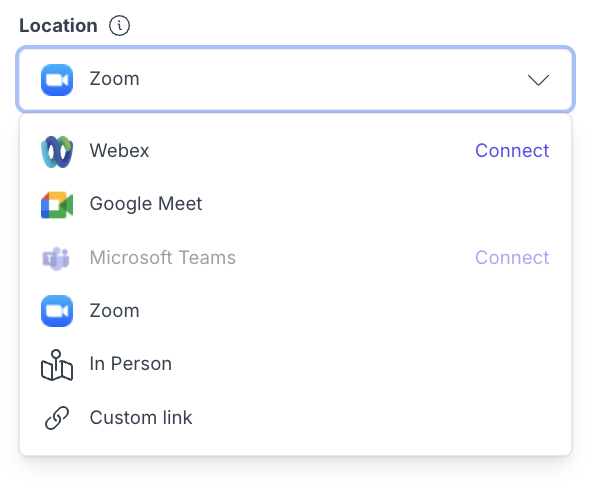This screenshot has height=482, width=594.
Task: Click the Google Meet camera icon
Action: [x=57, y=205]
